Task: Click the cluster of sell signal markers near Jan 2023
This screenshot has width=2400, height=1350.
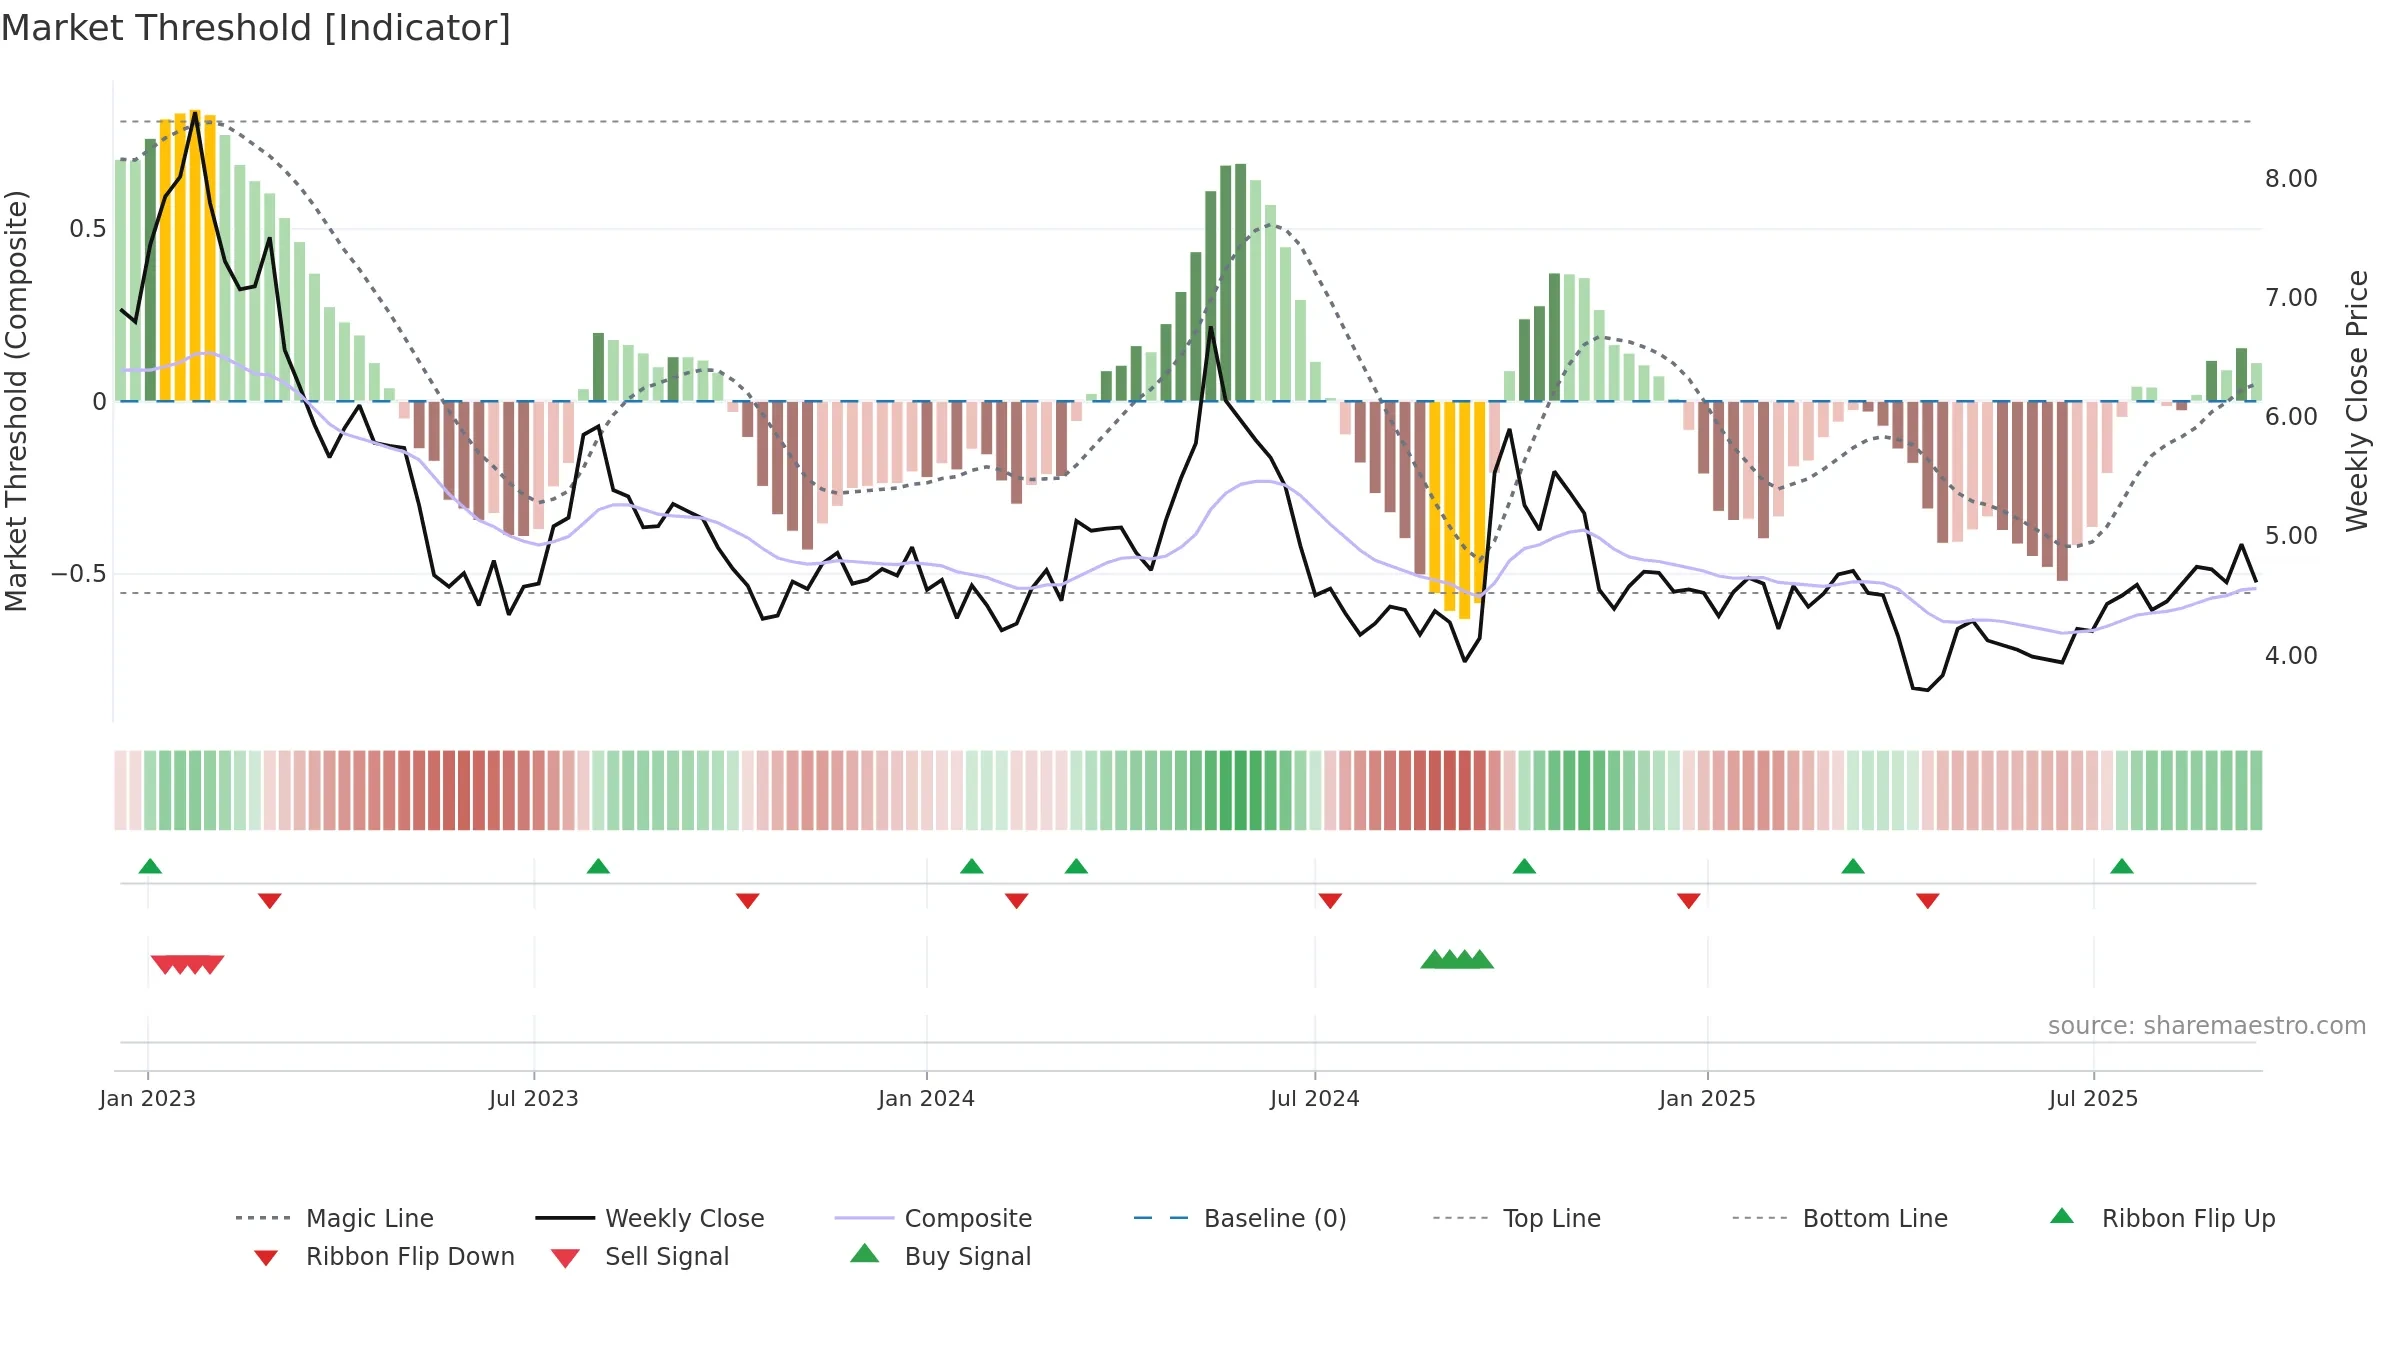Action: [x=187, y=964]
